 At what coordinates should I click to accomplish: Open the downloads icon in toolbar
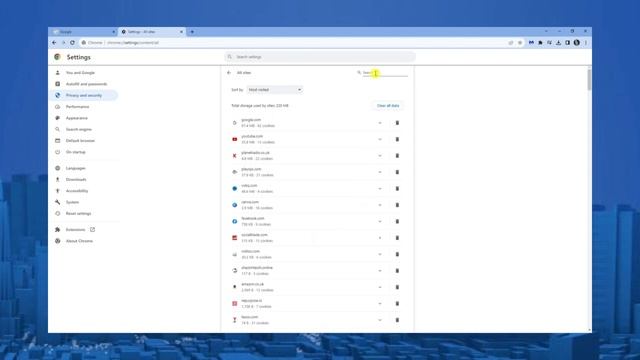[558, 42]
